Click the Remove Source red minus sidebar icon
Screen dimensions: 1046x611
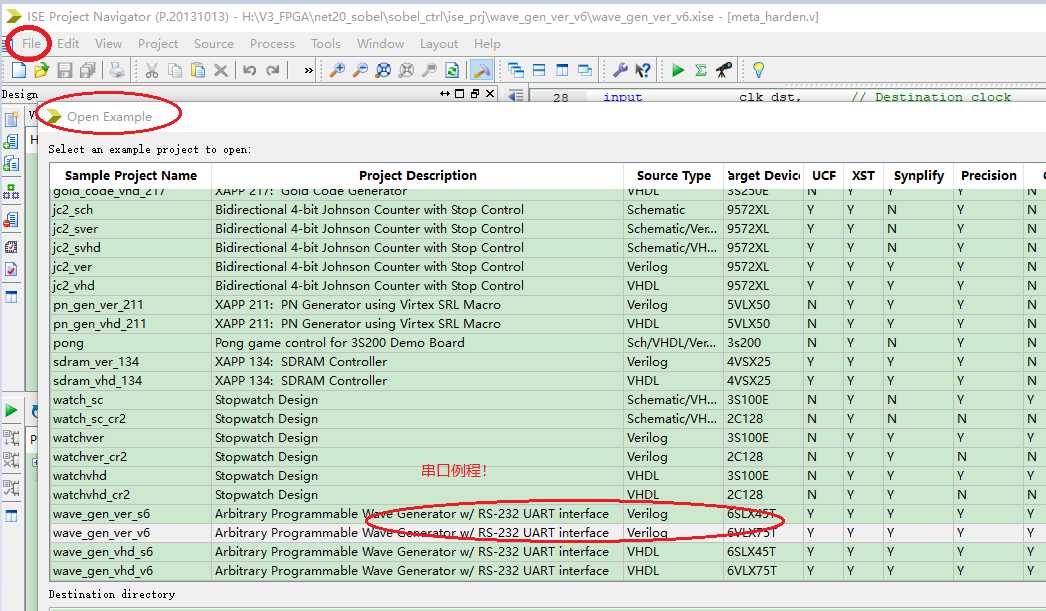[11, 219]
